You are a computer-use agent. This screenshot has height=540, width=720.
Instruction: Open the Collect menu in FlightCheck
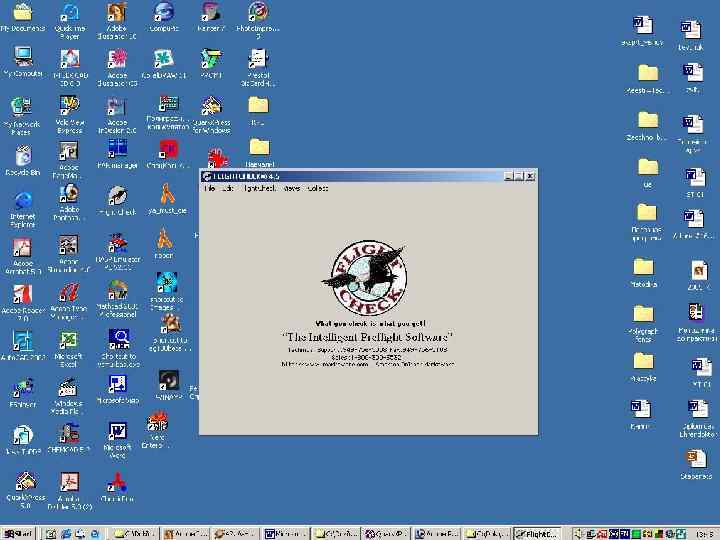pos(318,188)
